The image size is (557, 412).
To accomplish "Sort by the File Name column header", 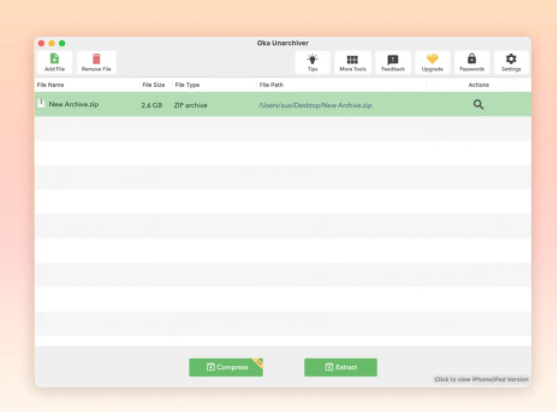I will click(x=50, y=85).
